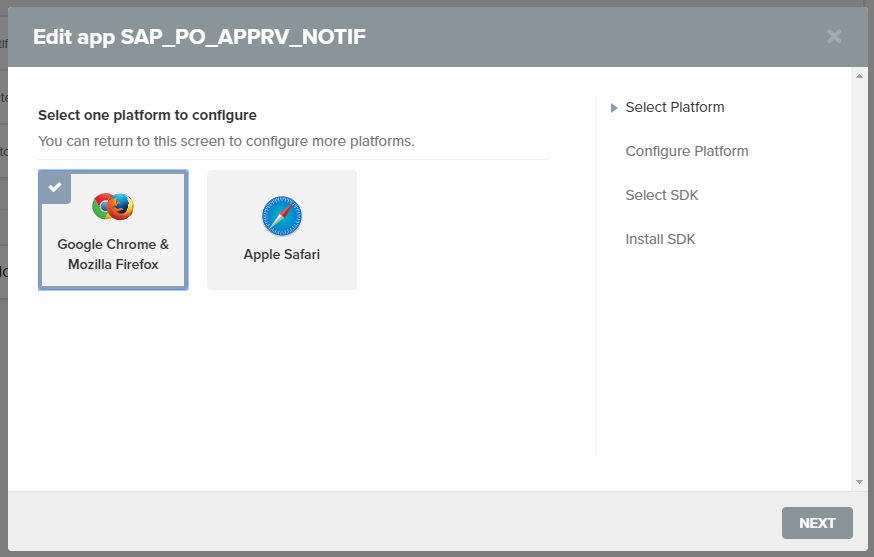
Task: Click the 'Select one platform to configure' heading
Action: coord(147,115)
